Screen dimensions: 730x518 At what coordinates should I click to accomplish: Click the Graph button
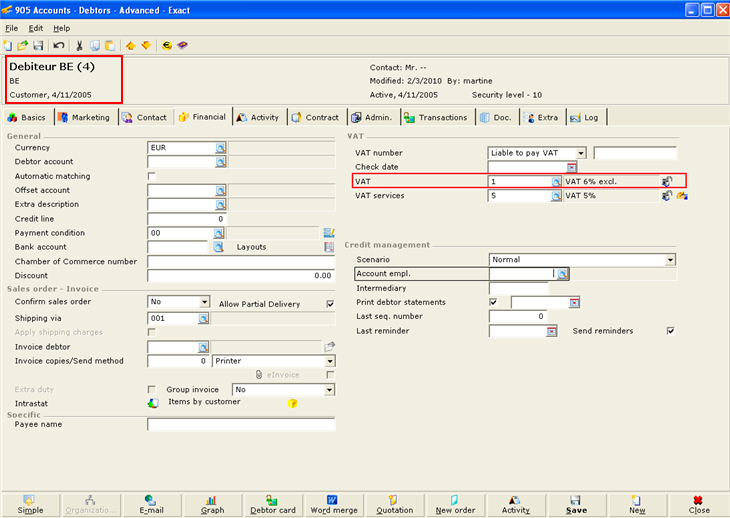click(x=212, y=505)
